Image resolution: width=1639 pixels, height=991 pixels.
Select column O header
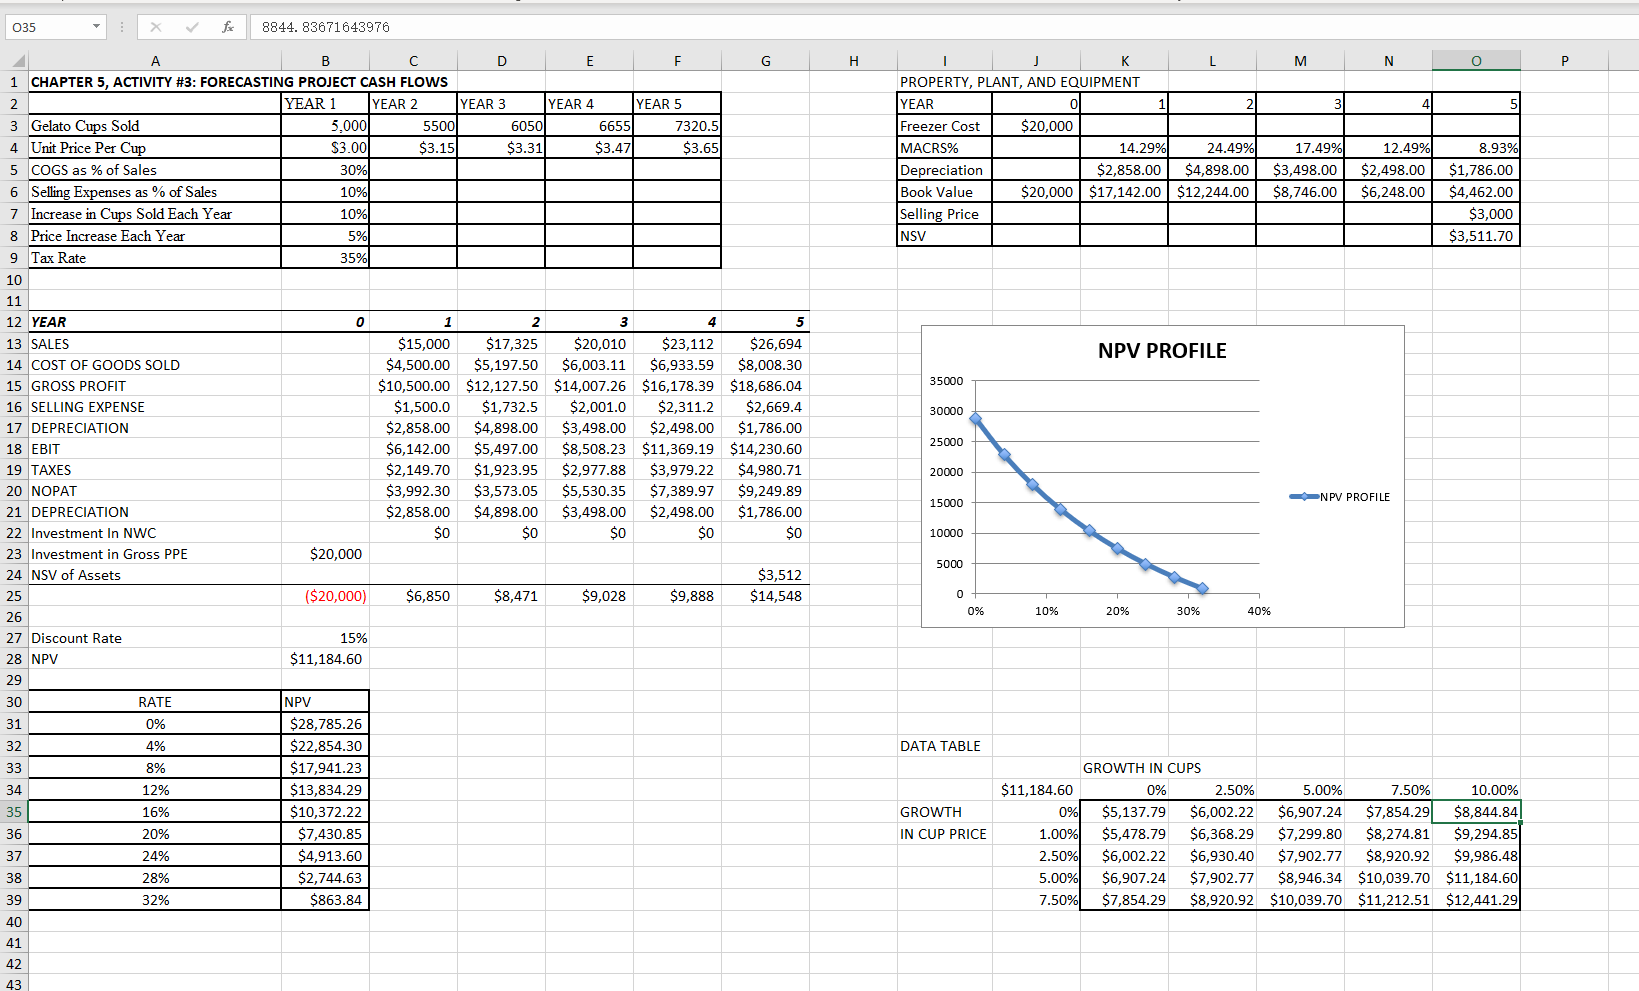[x=1476, y=60]
